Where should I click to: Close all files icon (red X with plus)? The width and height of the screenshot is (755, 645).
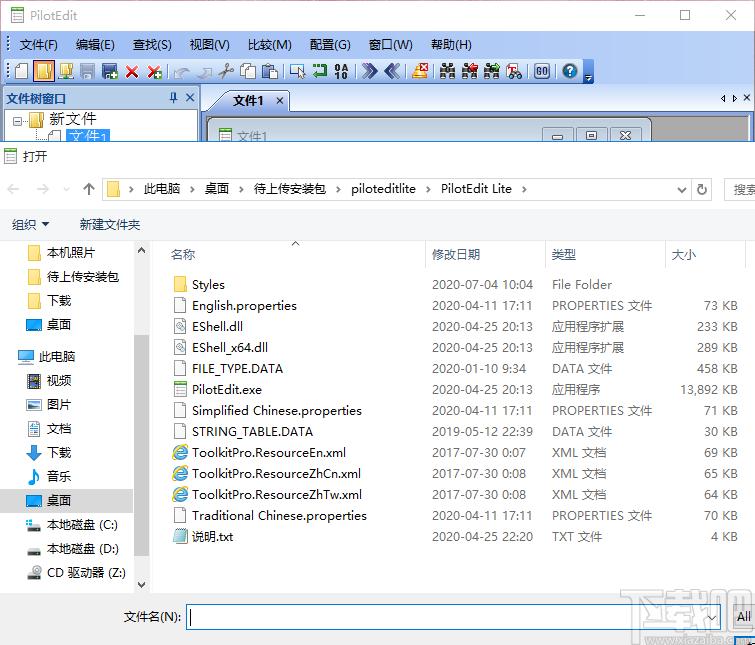click(154, 72)
